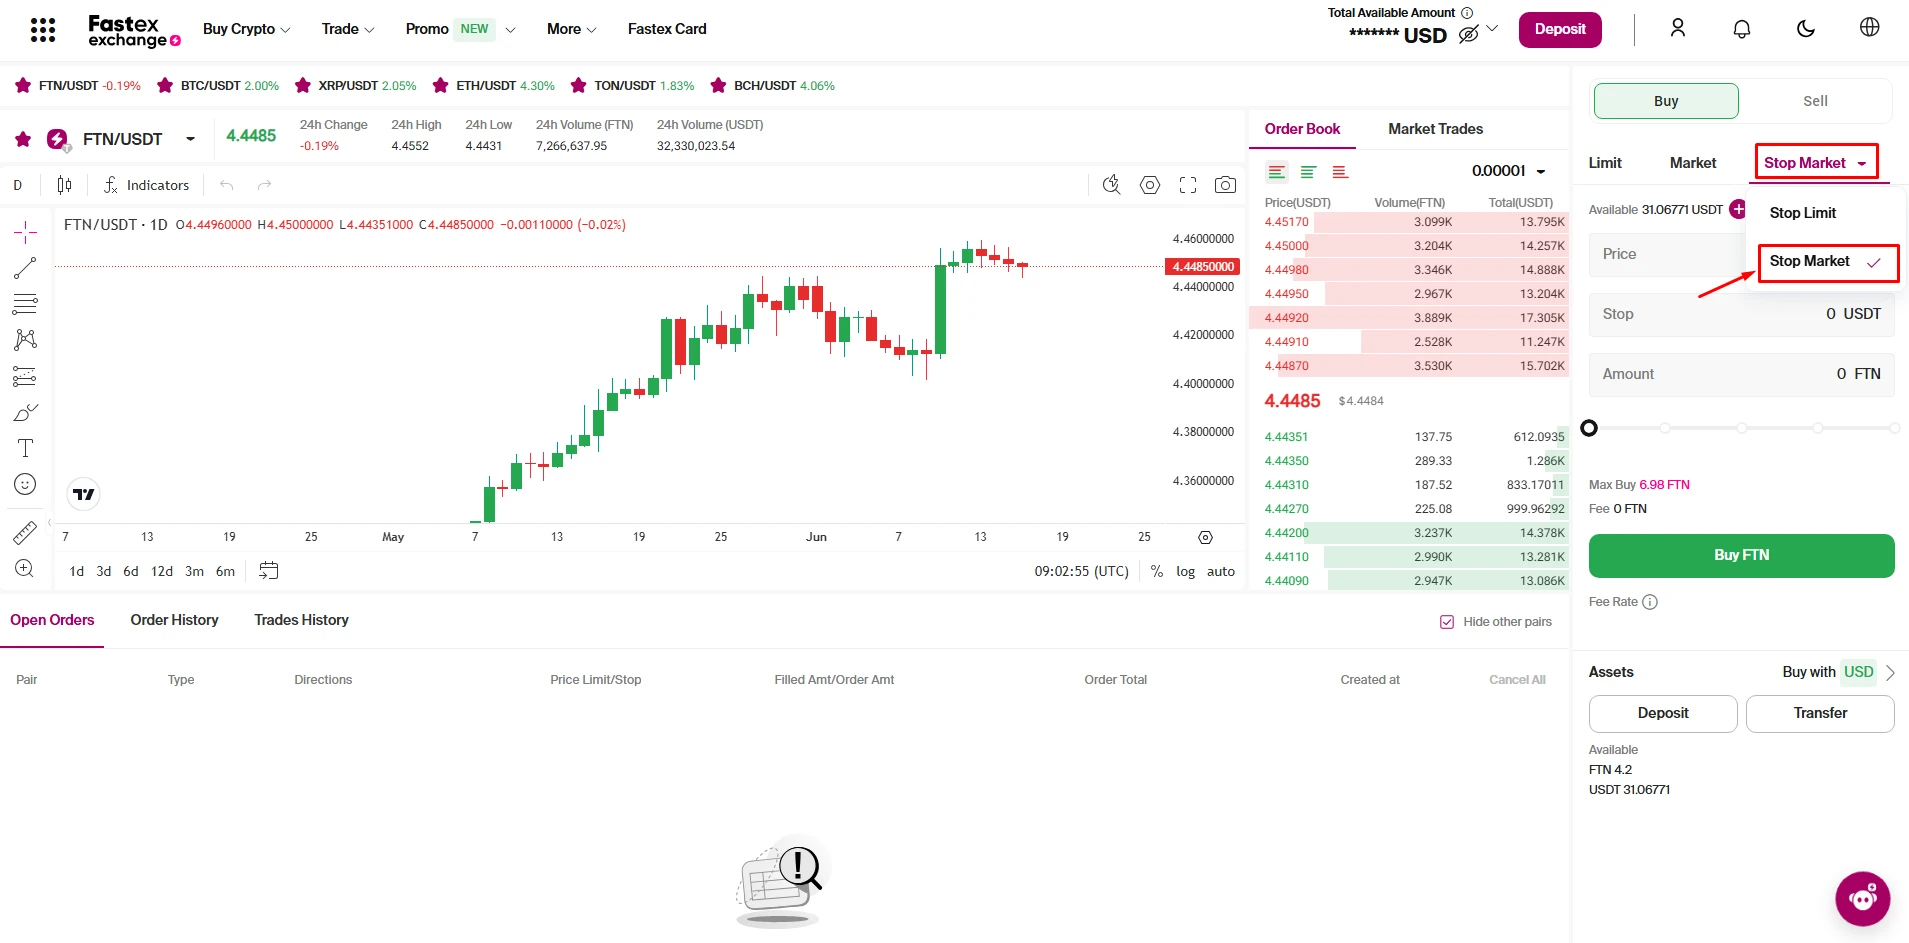Expand the Buy Crypto menu
Screen dimensions: 1909x943
[246, 29]
